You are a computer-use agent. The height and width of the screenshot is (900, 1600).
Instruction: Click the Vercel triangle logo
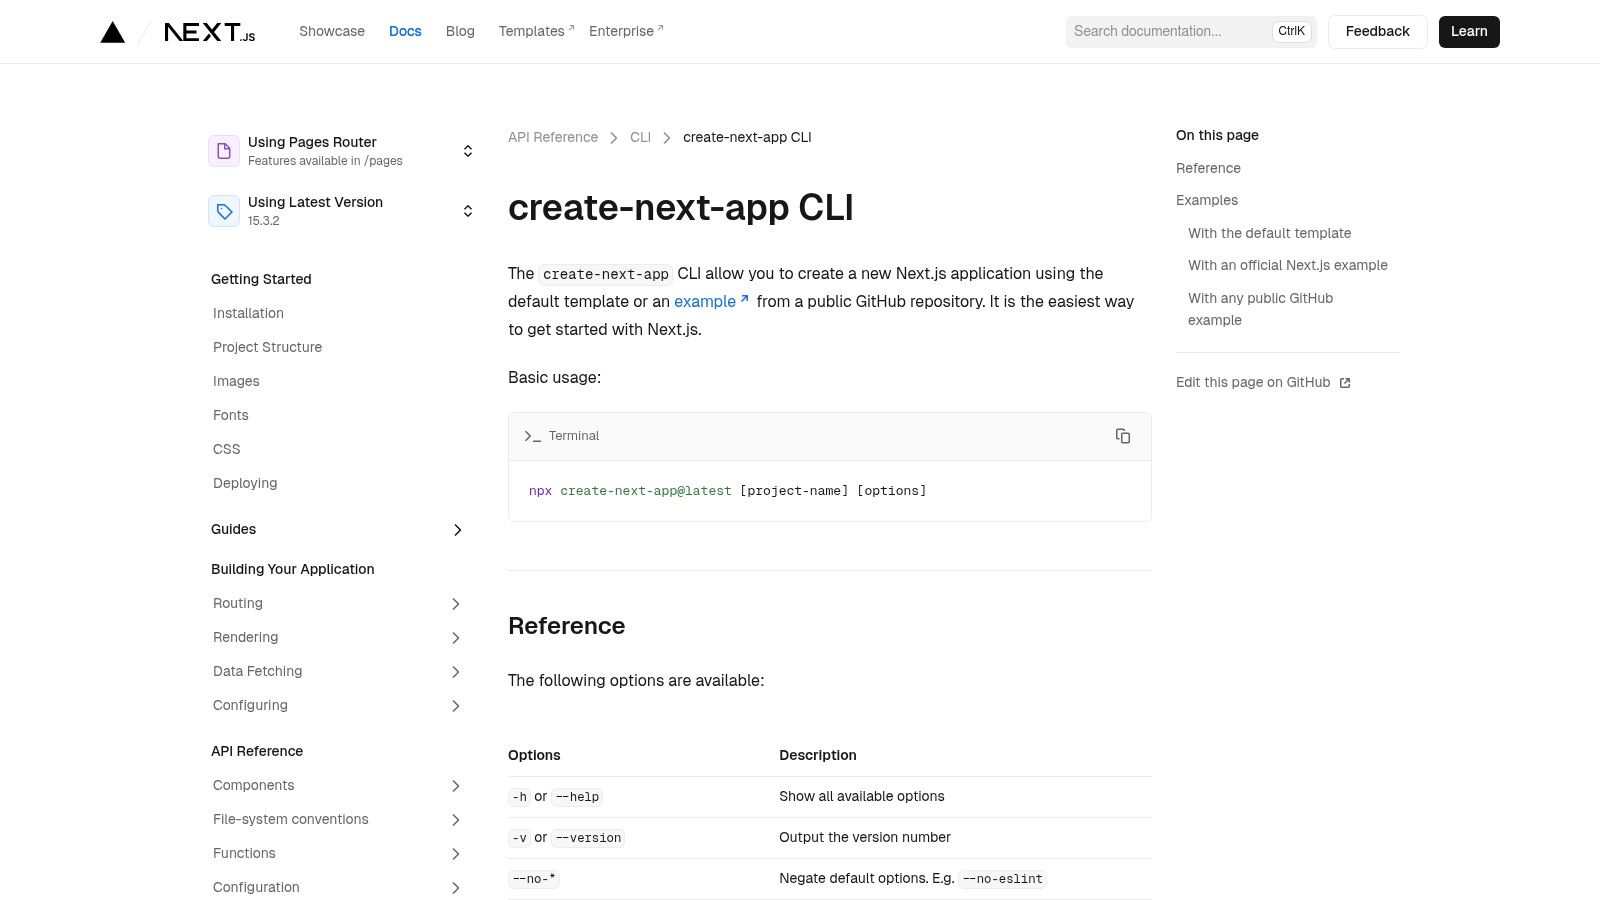(x=113, y=32)
